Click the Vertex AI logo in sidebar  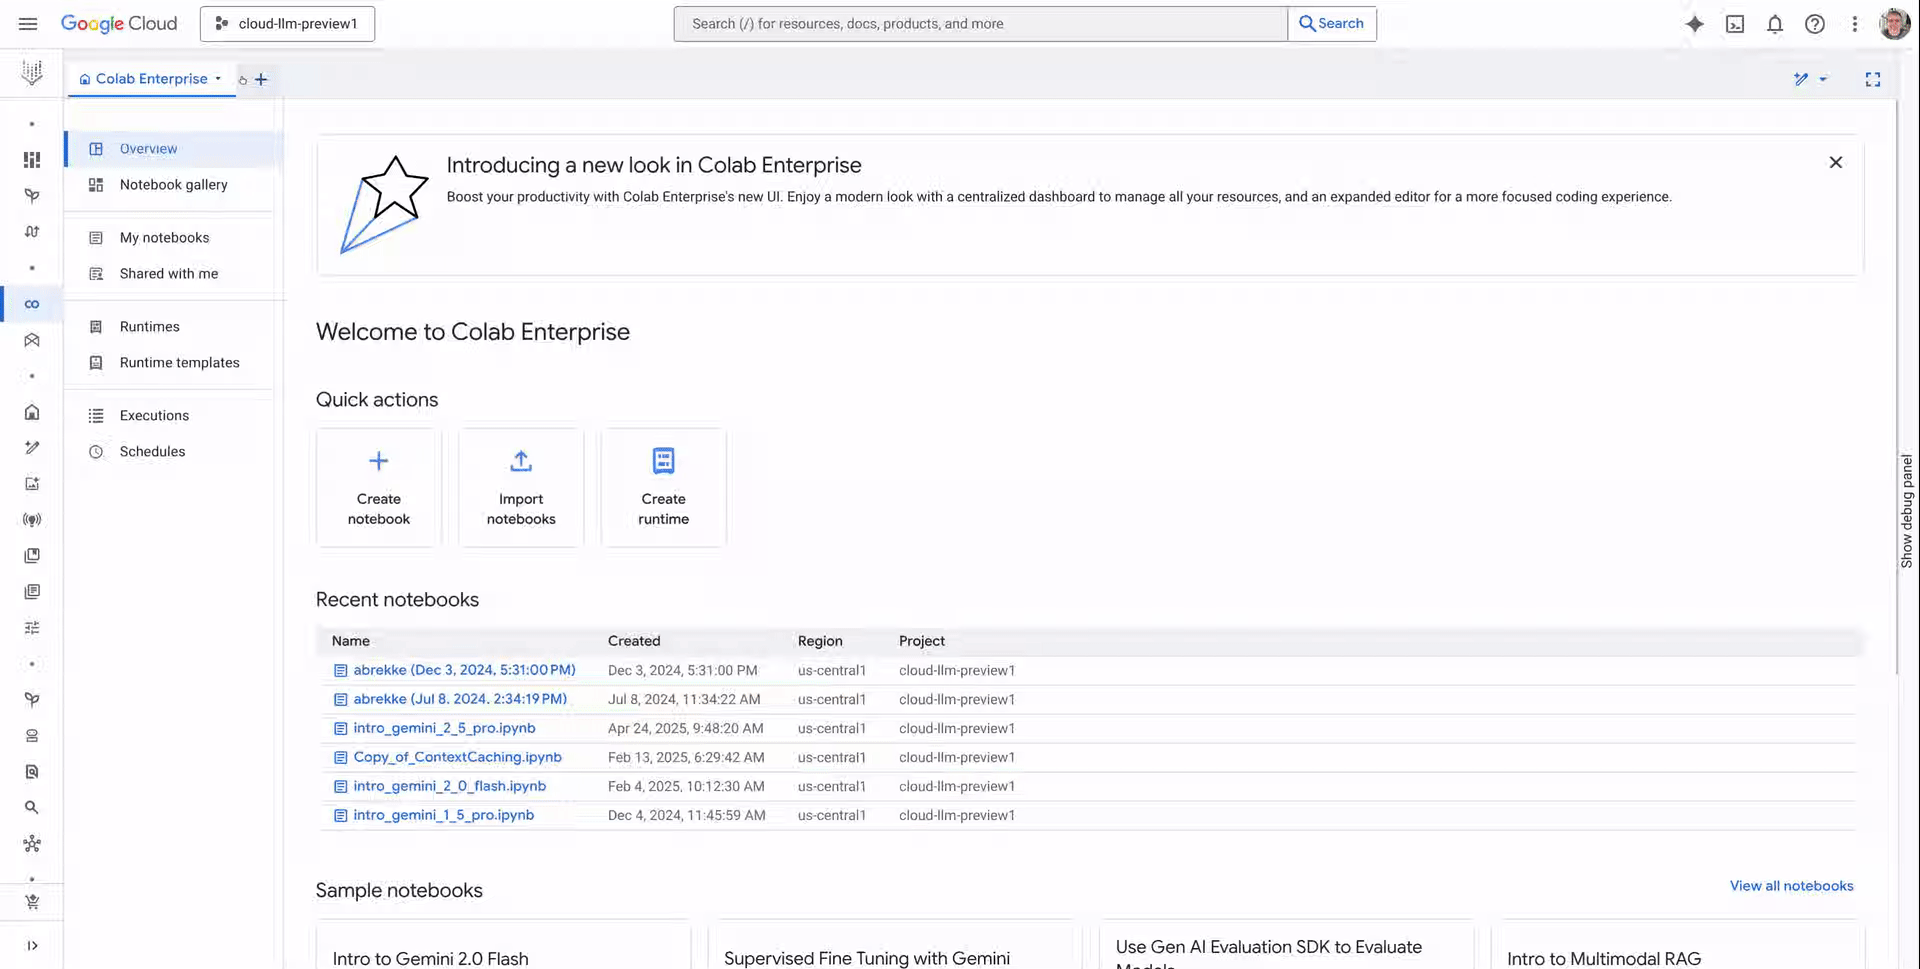click(x=32, y=72)
